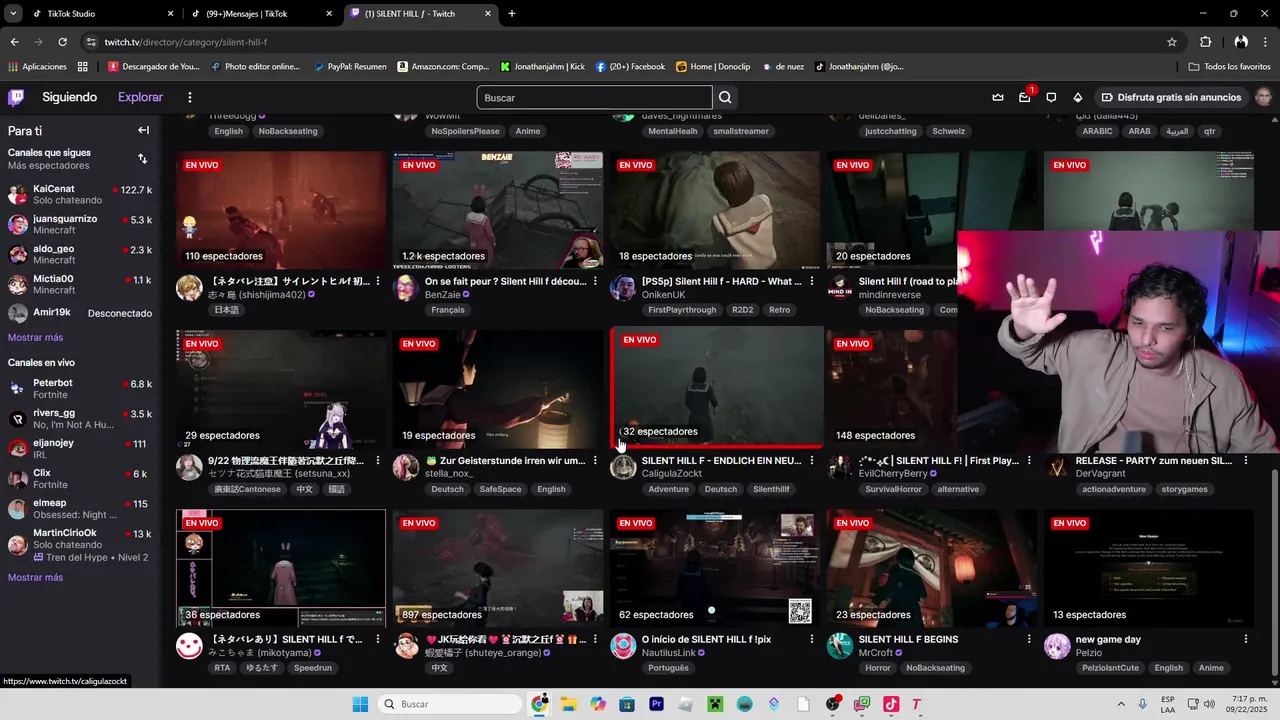The image size is (1280, 720).
Task: Open options for Pelzio stream card
Action: click(1246, 639)
